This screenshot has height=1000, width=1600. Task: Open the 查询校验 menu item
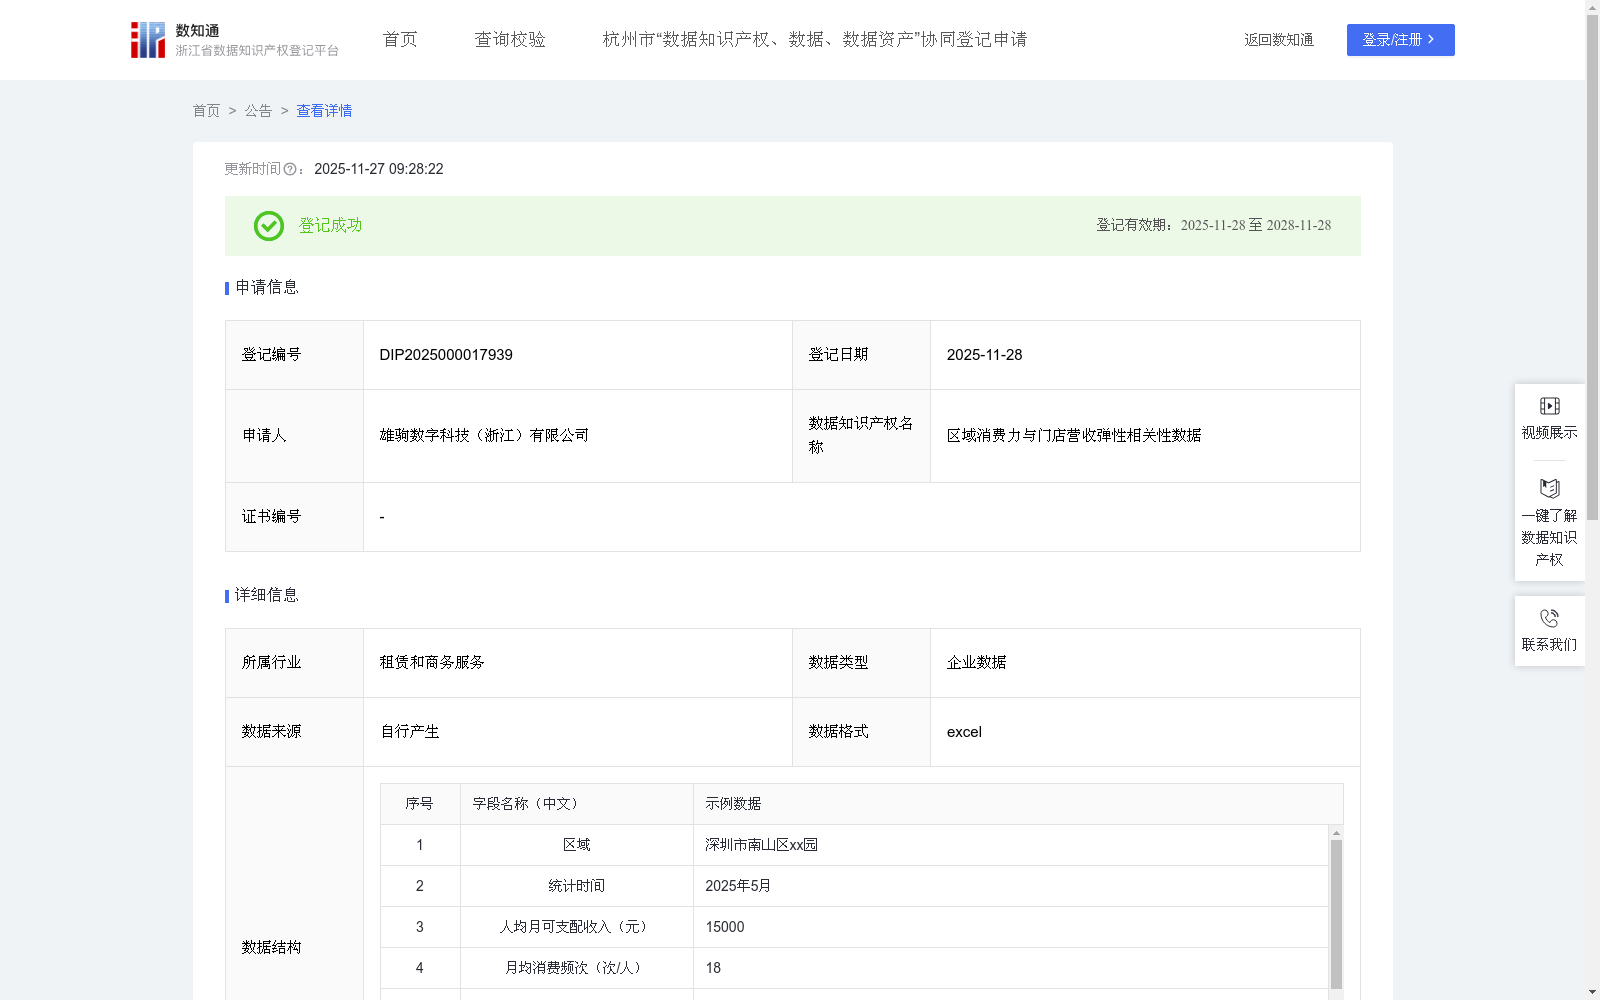pos(510,40)
